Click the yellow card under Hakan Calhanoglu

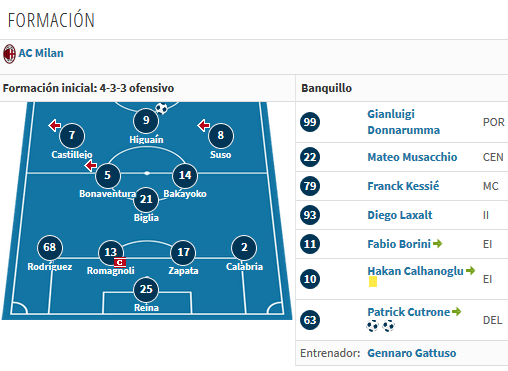(373, 282)
